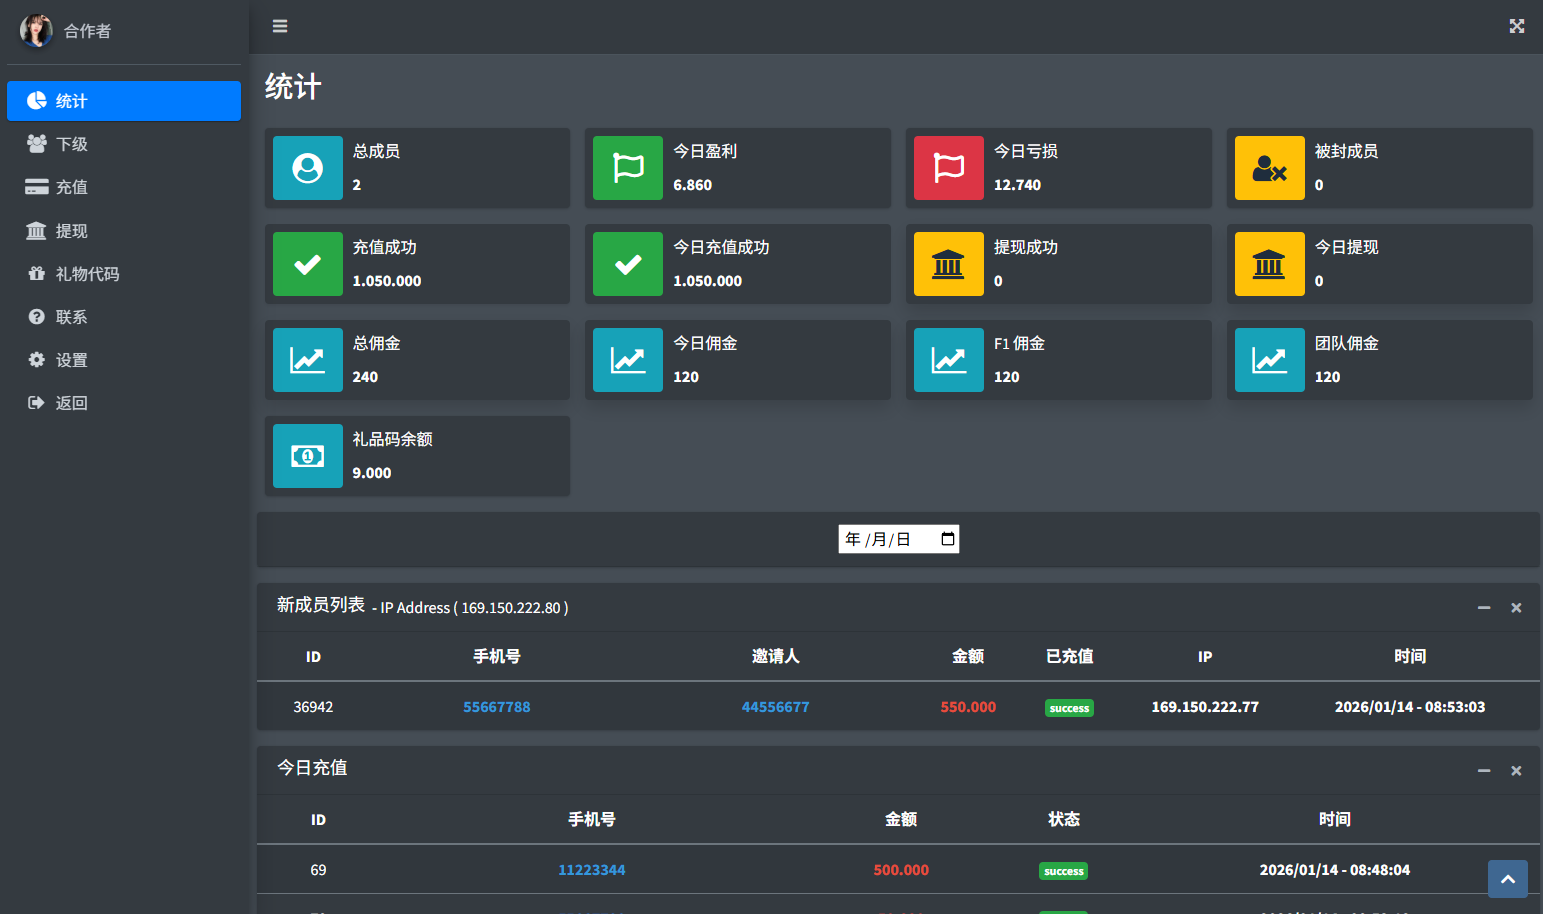Toggle the hamburger sidebar menu

pyautogui.click(x=280, y=26)
